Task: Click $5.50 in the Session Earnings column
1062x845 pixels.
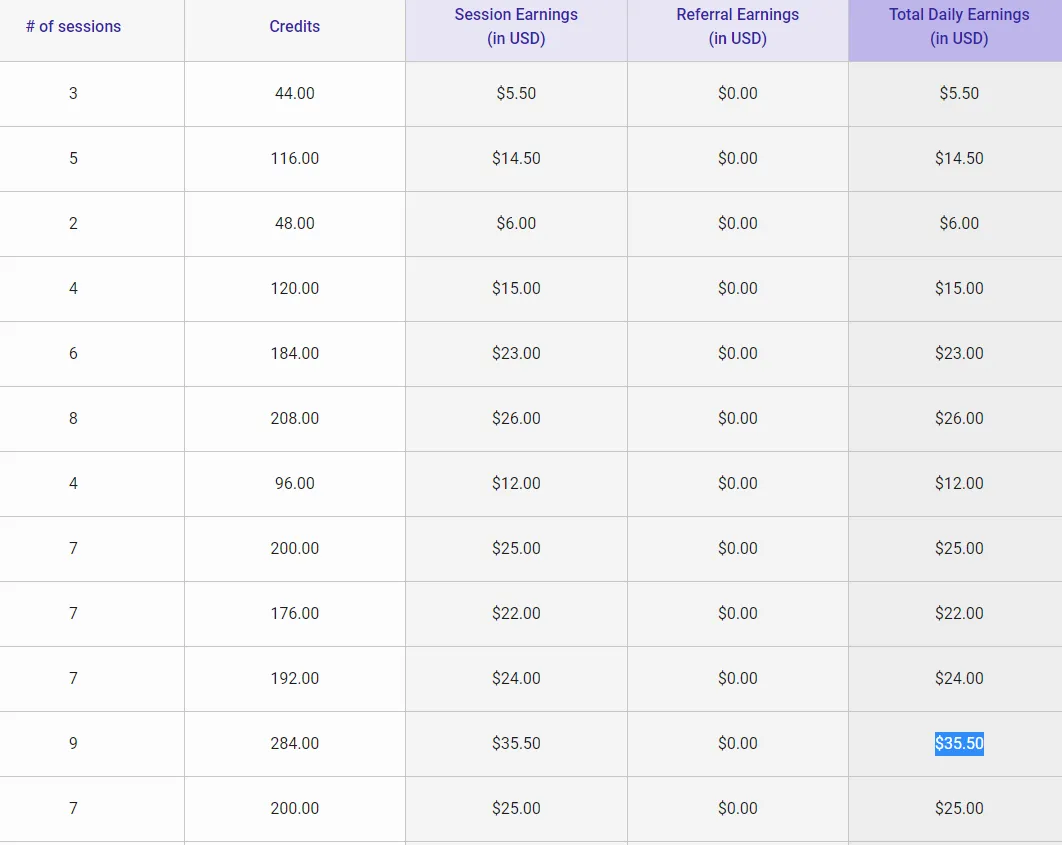Action: pyautogui.click(x=516, y=93)
